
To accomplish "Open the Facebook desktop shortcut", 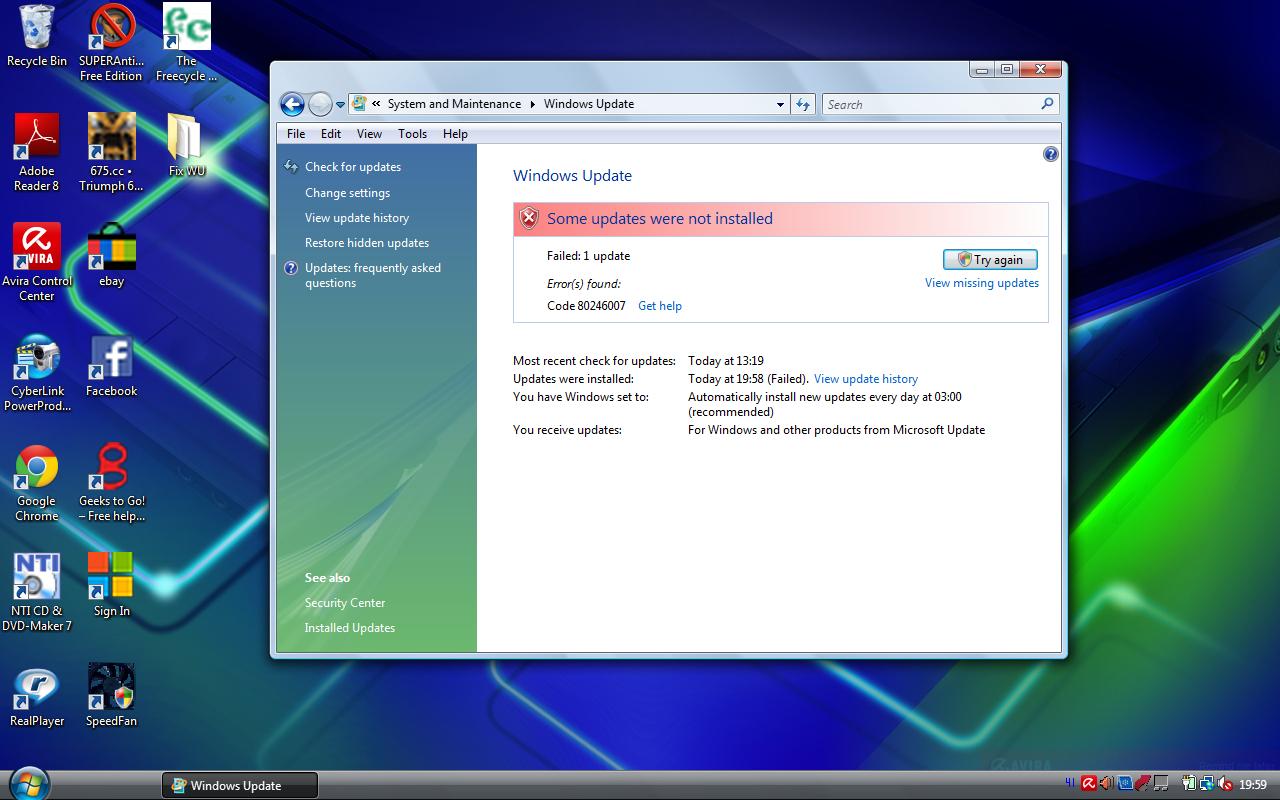I will [x=111, y=365].
